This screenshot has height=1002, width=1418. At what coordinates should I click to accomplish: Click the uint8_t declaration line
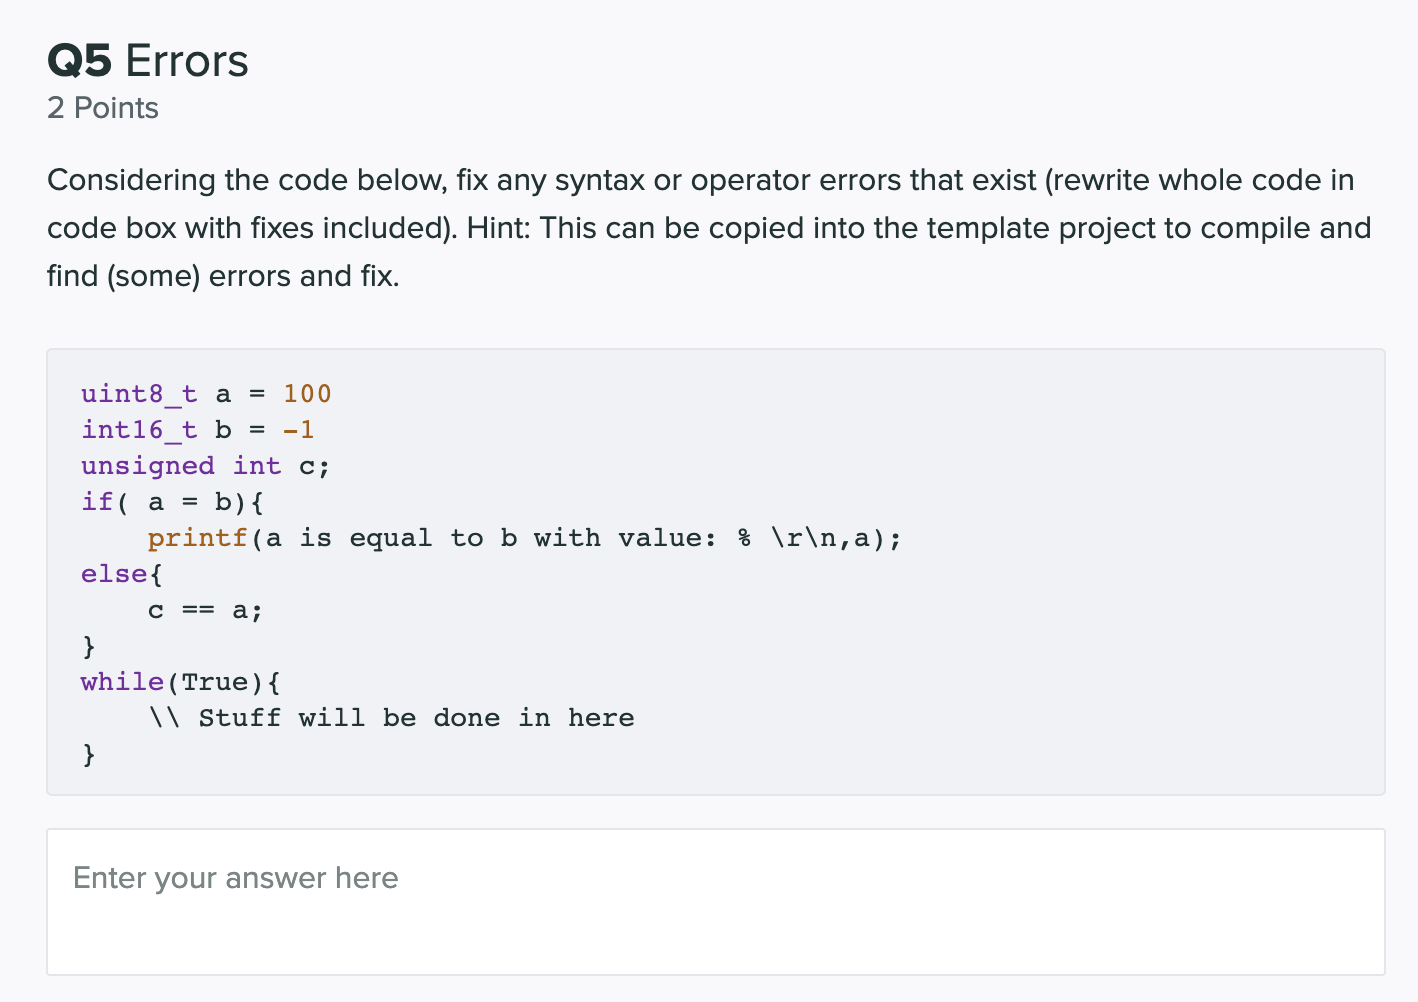point(205,393)
